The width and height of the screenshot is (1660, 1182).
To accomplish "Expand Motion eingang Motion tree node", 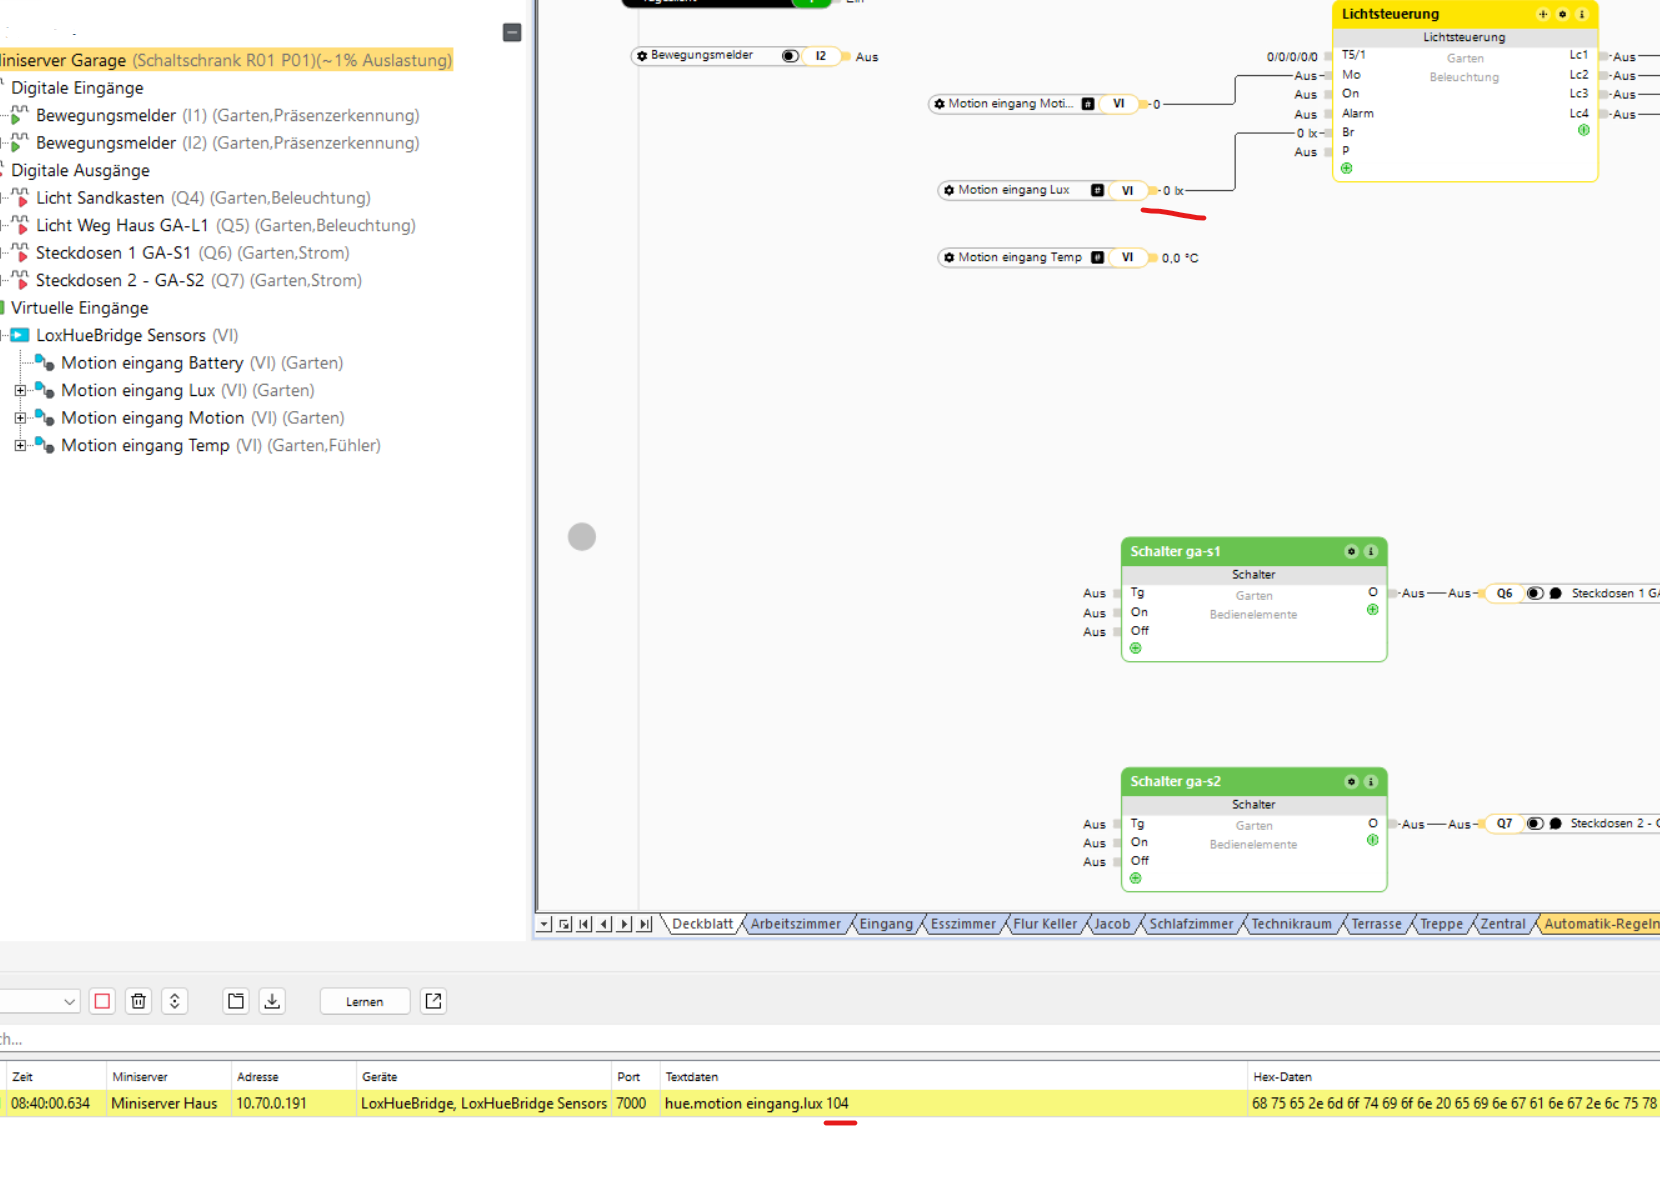I will [x=20, y=418].
